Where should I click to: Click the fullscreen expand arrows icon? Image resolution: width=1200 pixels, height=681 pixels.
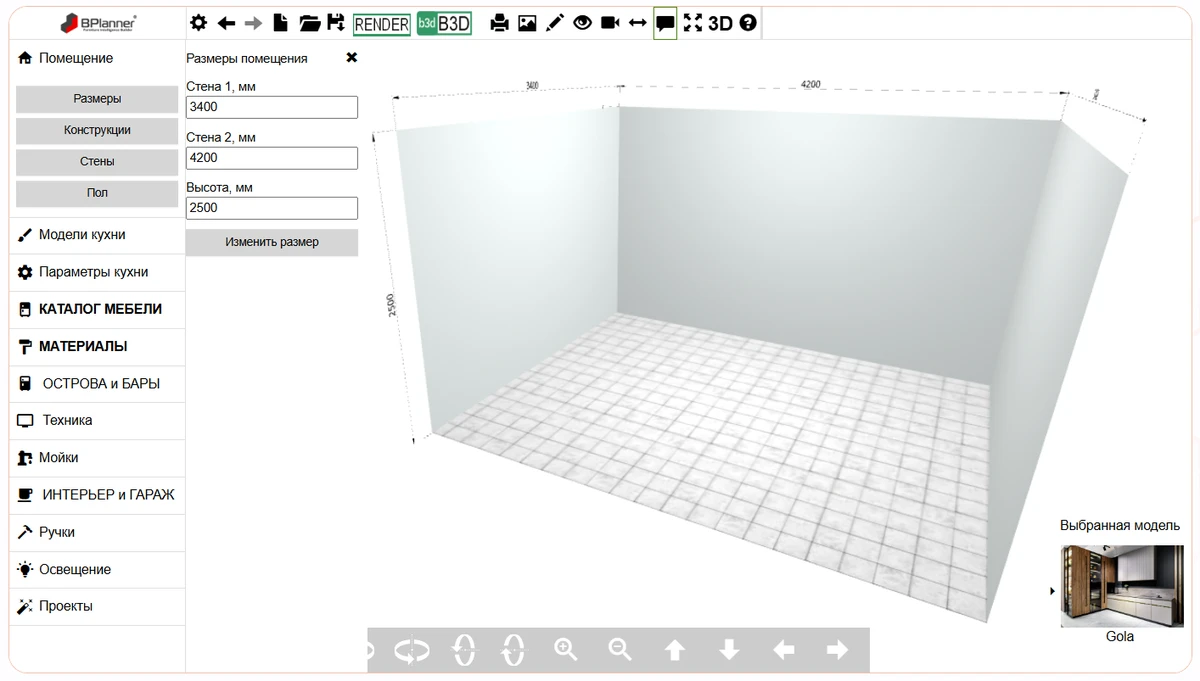[x=693, y=24]
